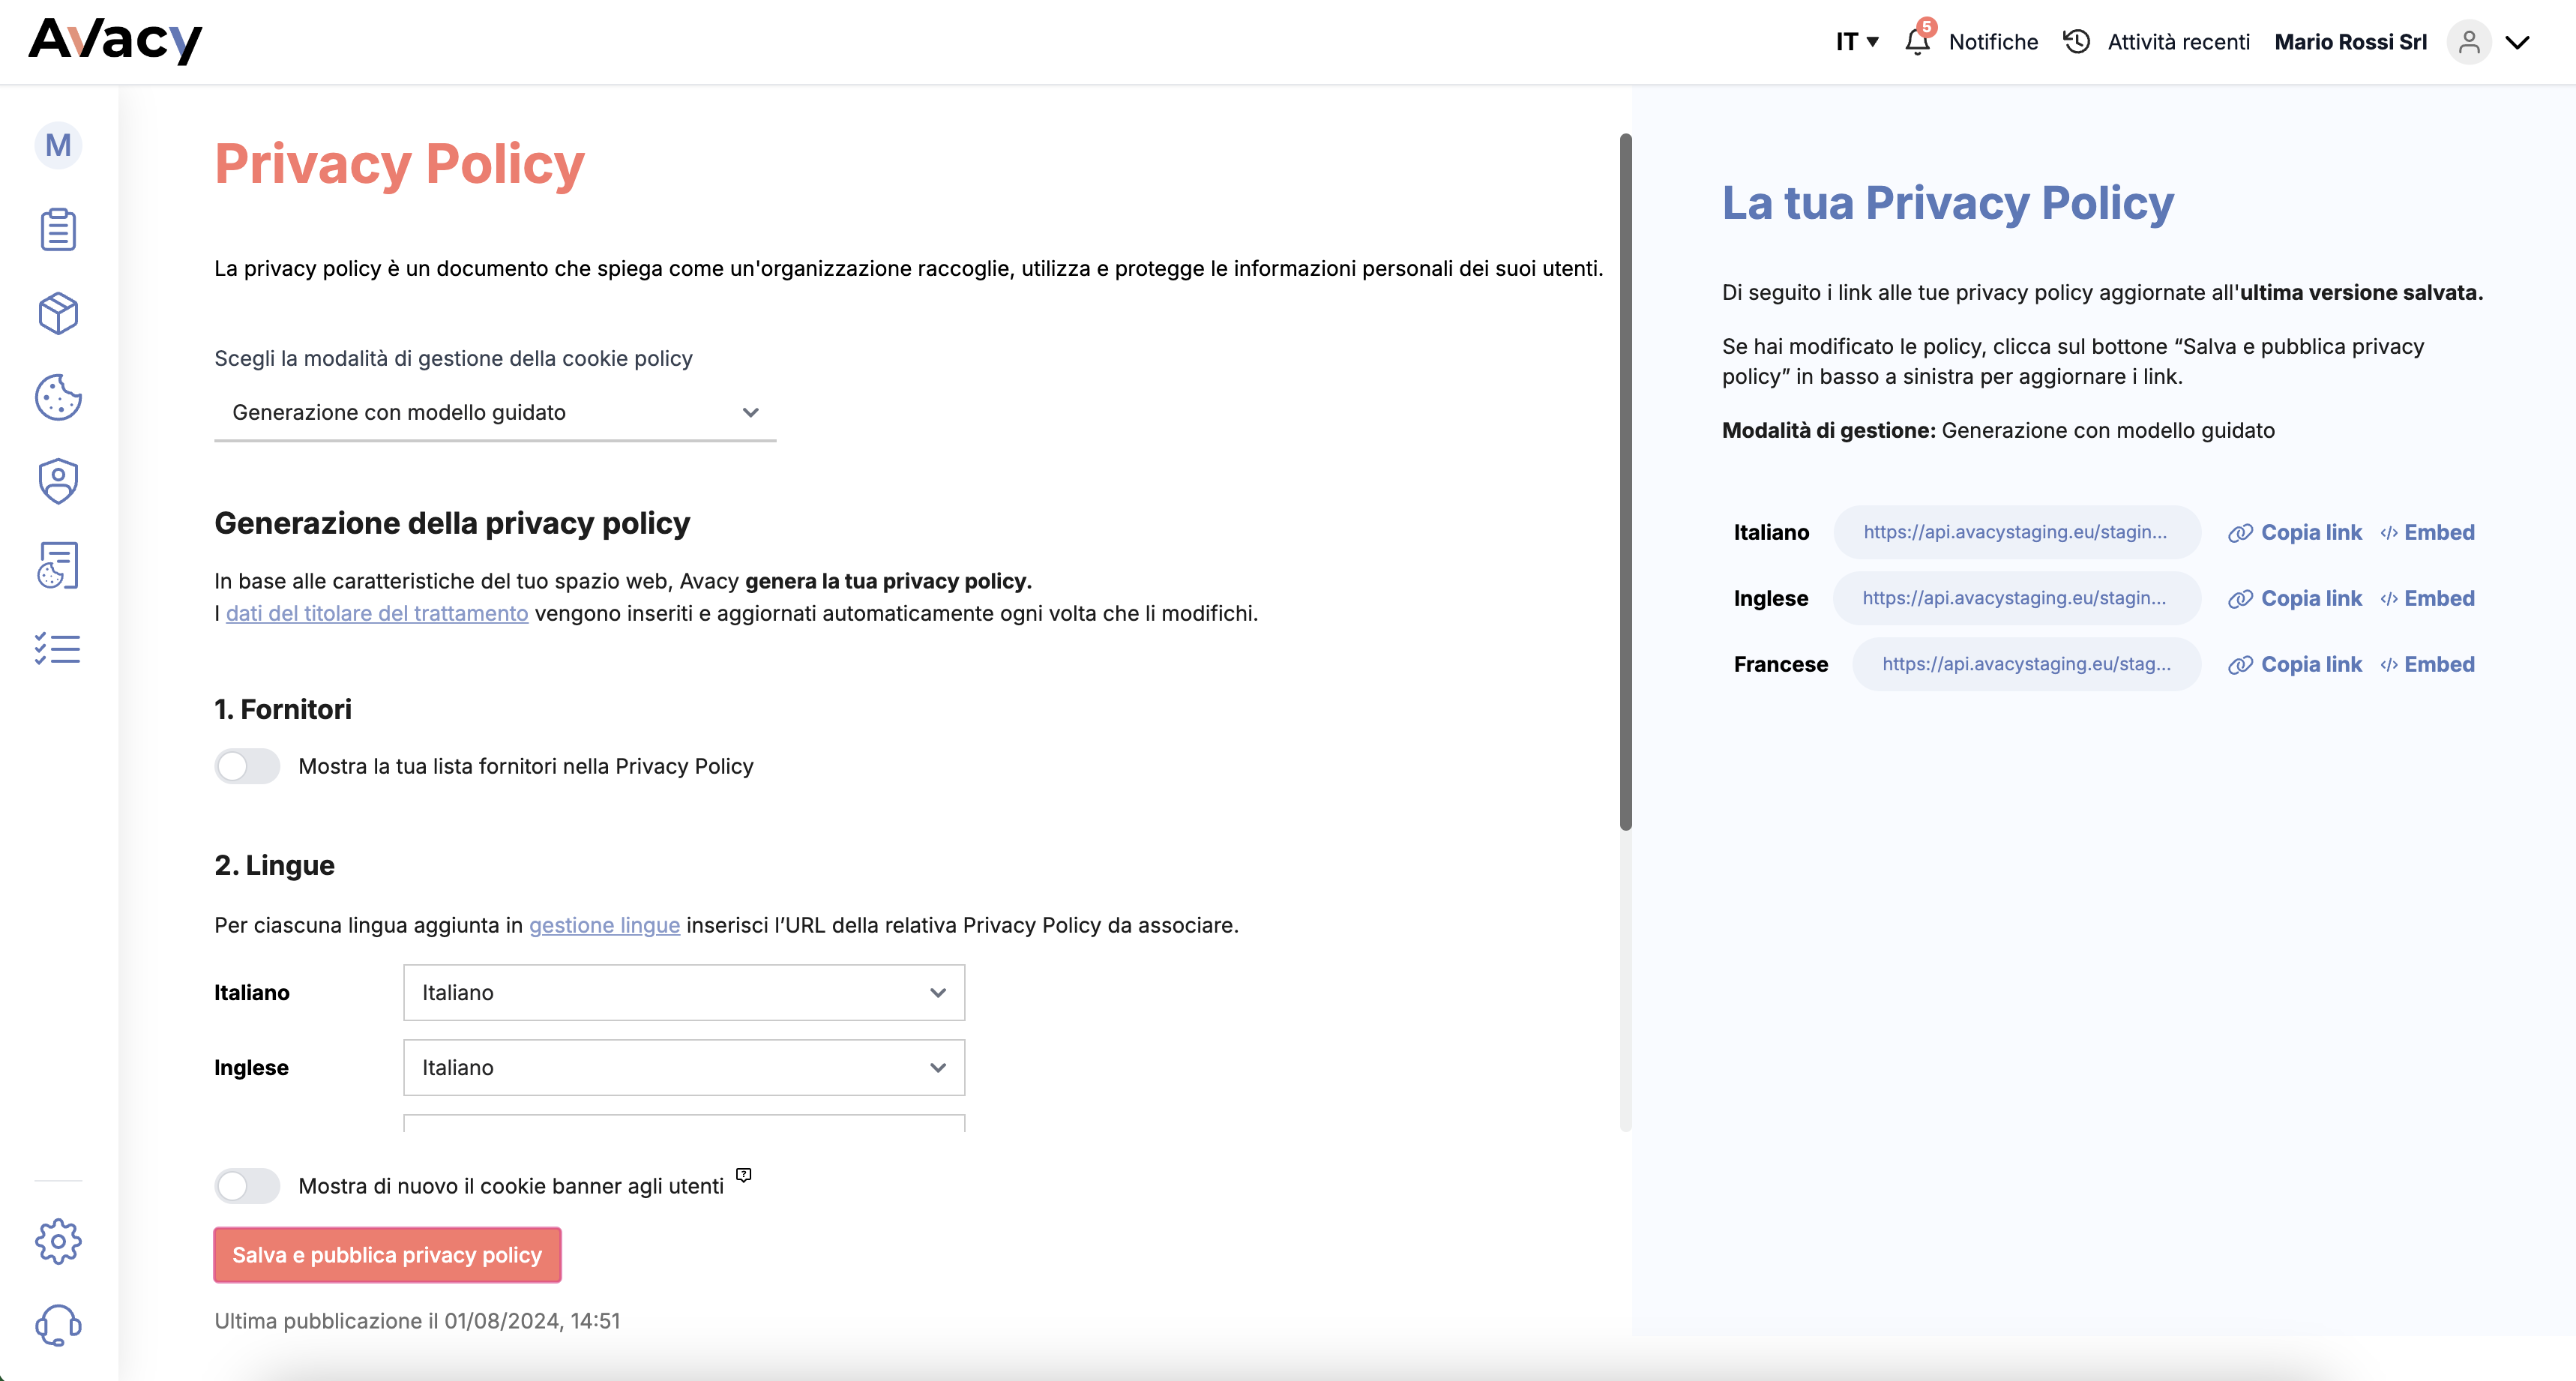
Task: Click Embed for Inglese
Action: pos(2439,599)
